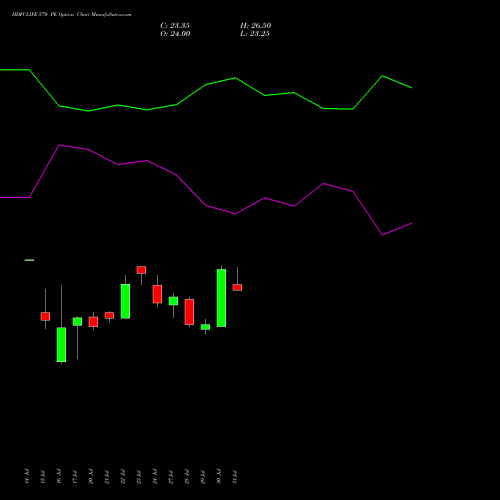Click the red candle for 15 Jul
The width and height of the screenshot is (500, 500).
(45, 316)
